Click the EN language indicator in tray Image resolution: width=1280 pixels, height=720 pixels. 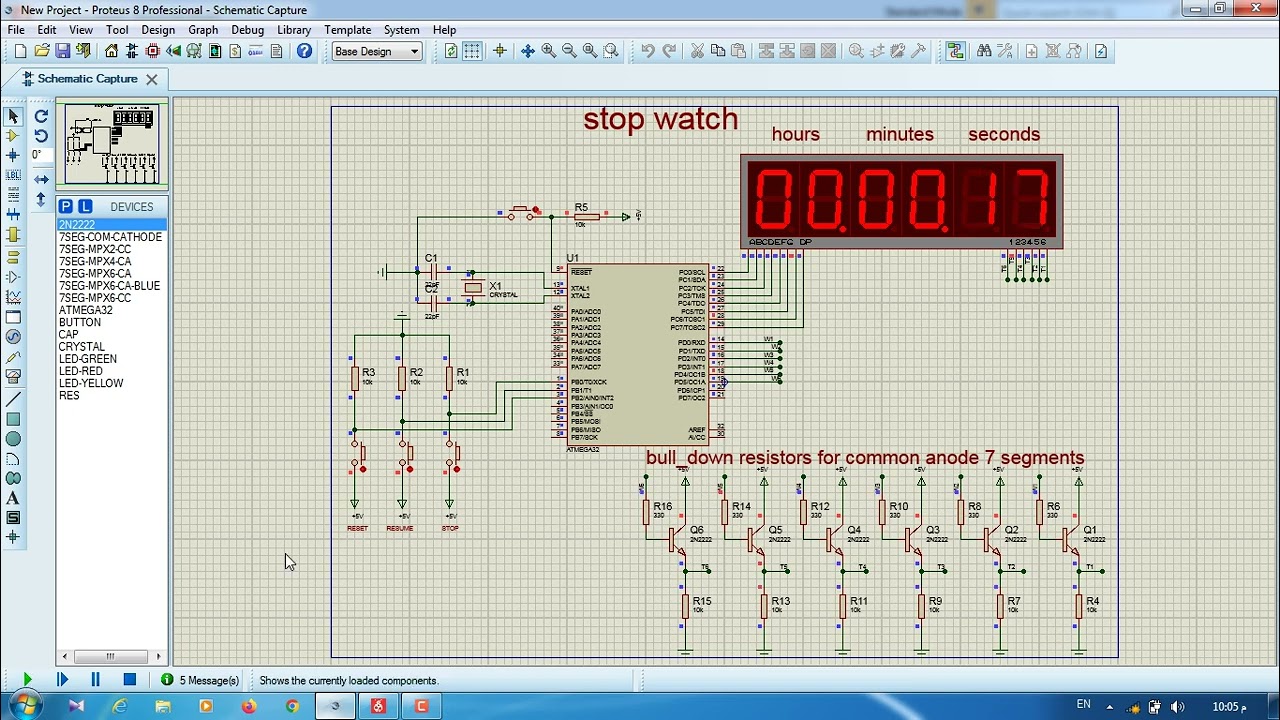pos(1083,705)
